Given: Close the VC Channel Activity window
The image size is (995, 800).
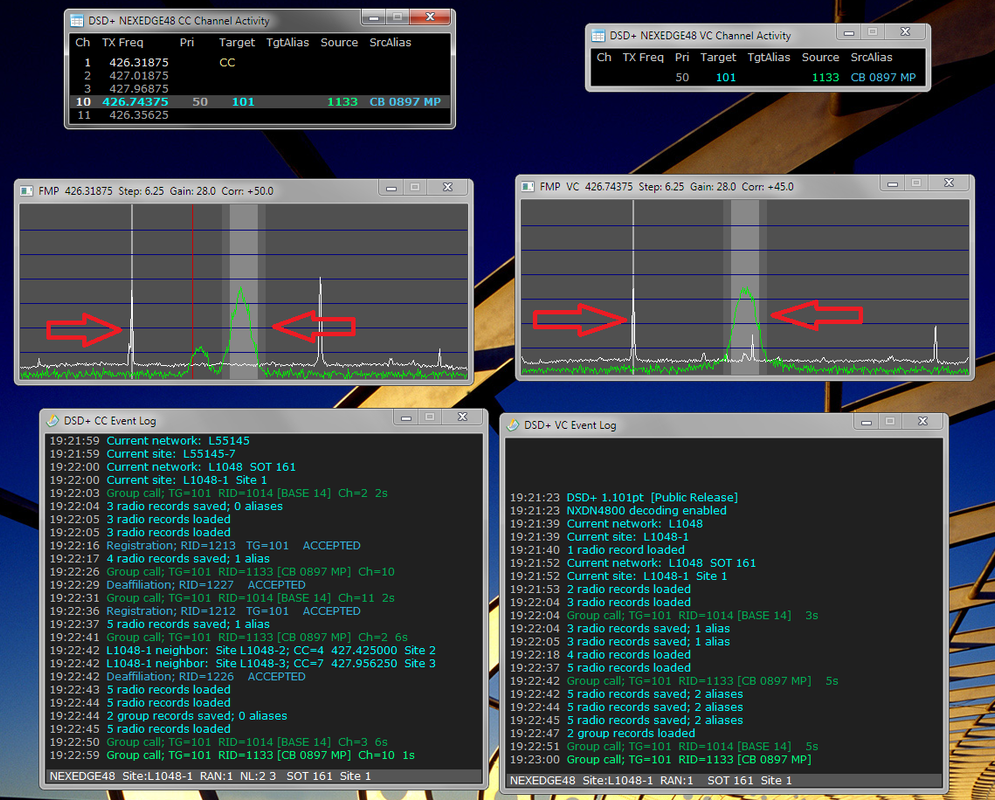Looking at the screenshot, I should point(906,32).
